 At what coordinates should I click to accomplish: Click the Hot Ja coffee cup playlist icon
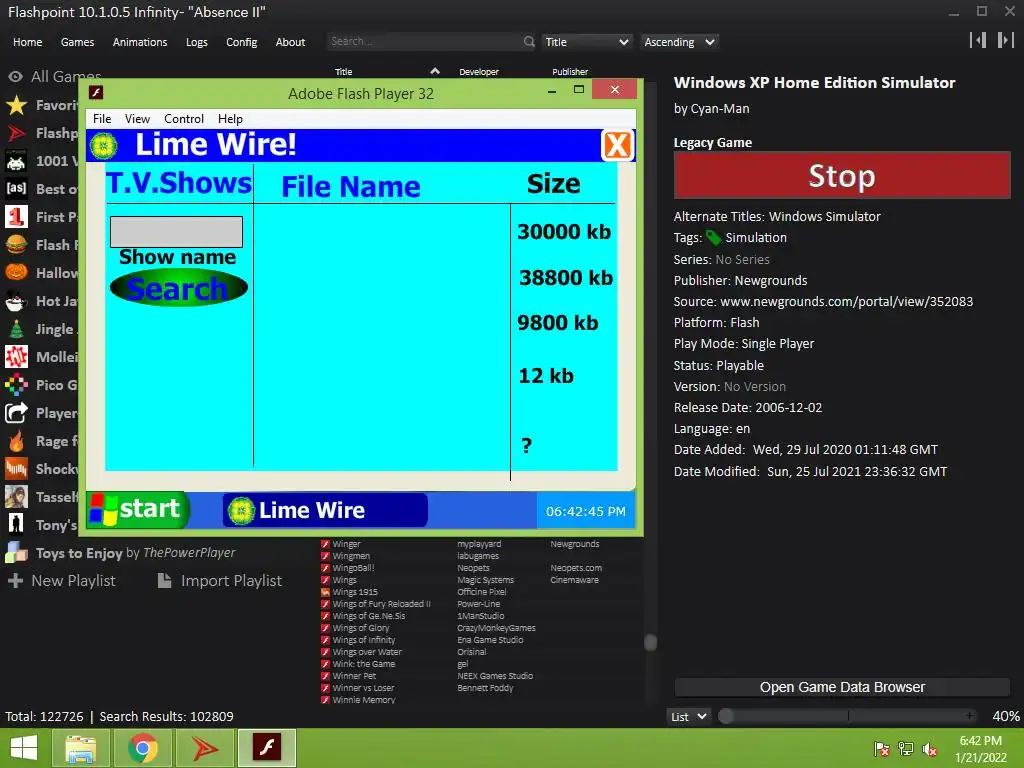point(16,301)
